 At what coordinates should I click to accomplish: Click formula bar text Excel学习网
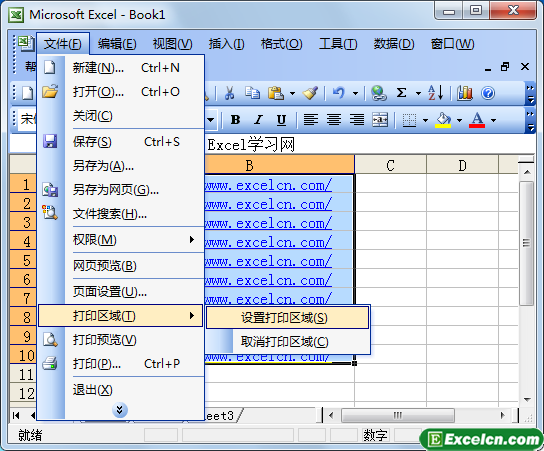point(251,144)
